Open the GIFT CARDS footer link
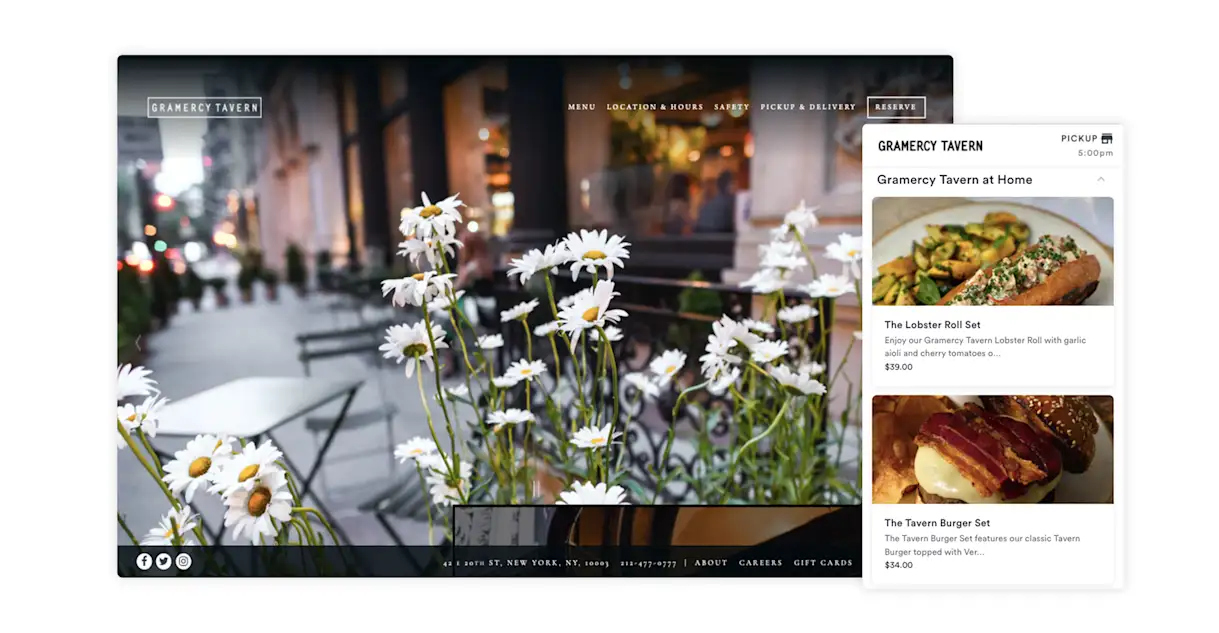The image size is (1219, 633). coord(824,562)
